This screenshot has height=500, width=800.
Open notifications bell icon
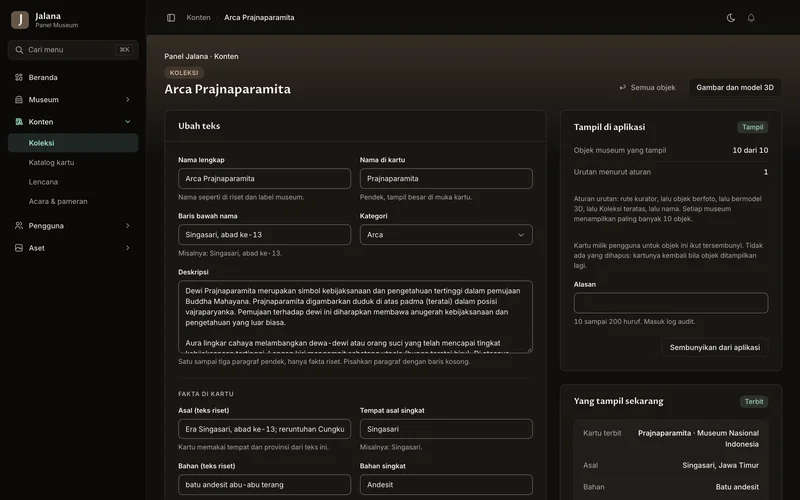[751, 18]
